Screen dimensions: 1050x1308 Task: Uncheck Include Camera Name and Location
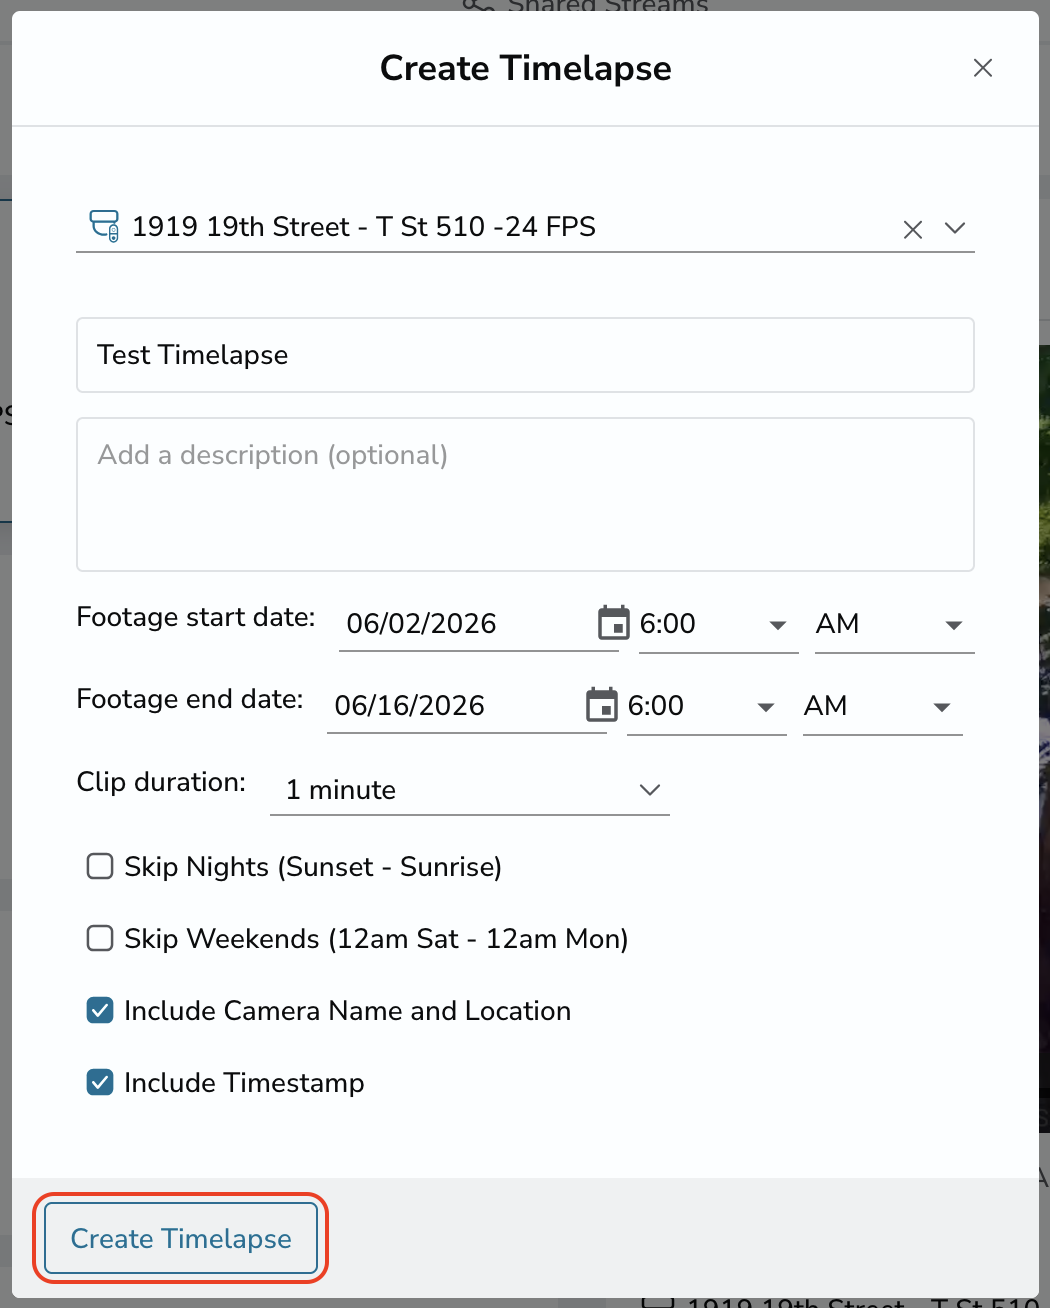coord(100,1010)
